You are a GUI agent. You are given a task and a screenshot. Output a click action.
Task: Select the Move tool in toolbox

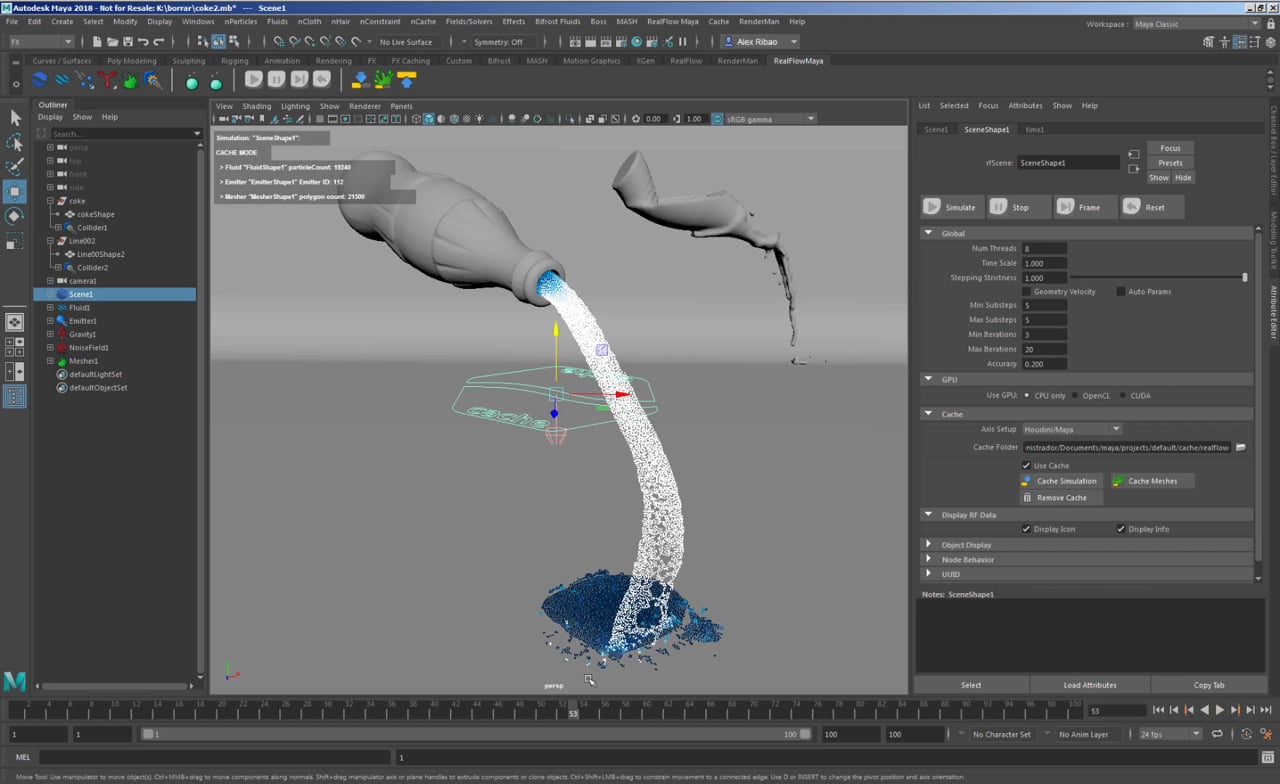[15, 191]
